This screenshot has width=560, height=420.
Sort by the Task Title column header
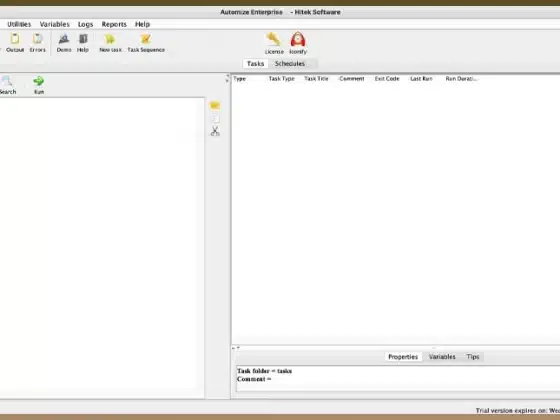(x=316, y=79)
